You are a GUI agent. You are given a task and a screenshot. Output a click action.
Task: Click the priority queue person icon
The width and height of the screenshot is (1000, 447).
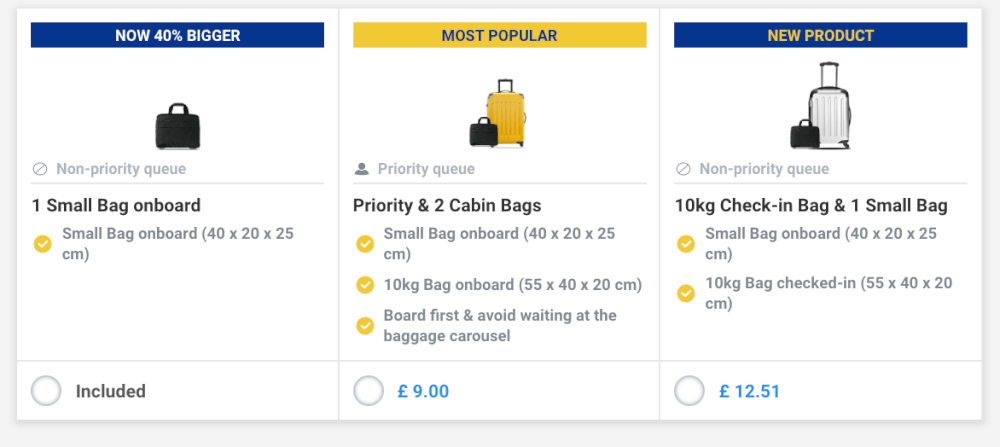pos(362,169)
